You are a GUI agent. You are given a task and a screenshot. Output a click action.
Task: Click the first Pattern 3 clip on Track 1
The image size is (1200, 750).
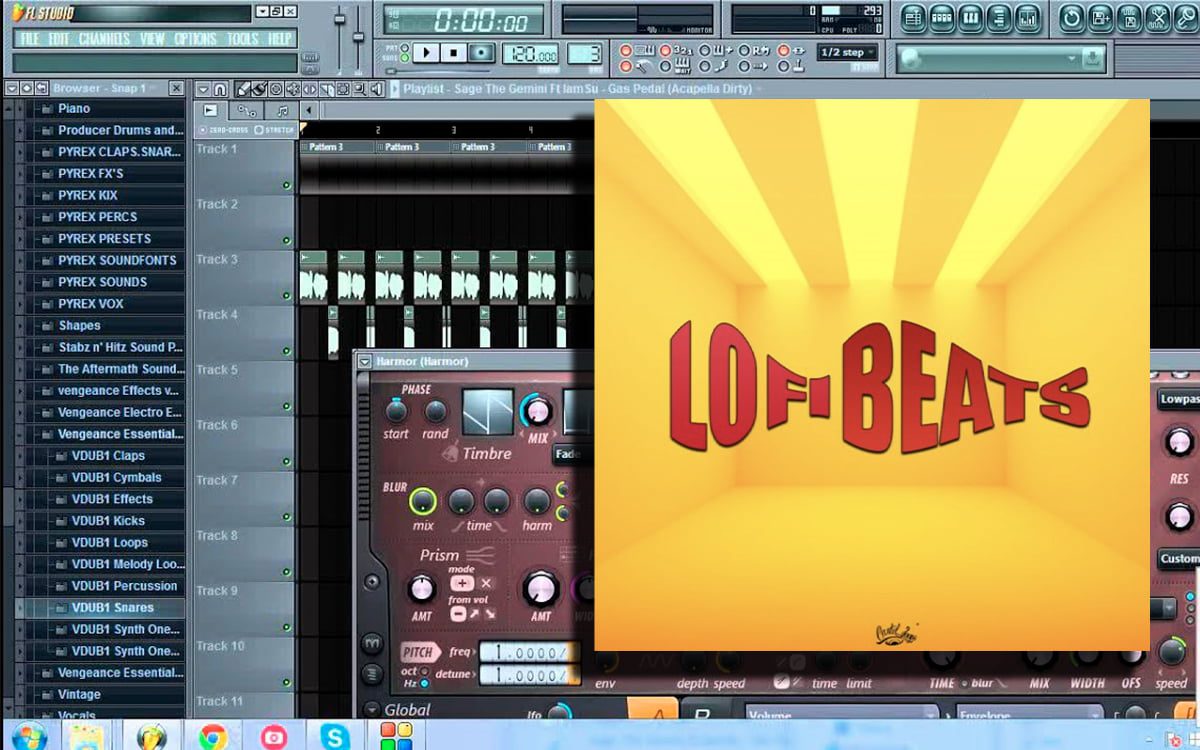coord(337,147)
